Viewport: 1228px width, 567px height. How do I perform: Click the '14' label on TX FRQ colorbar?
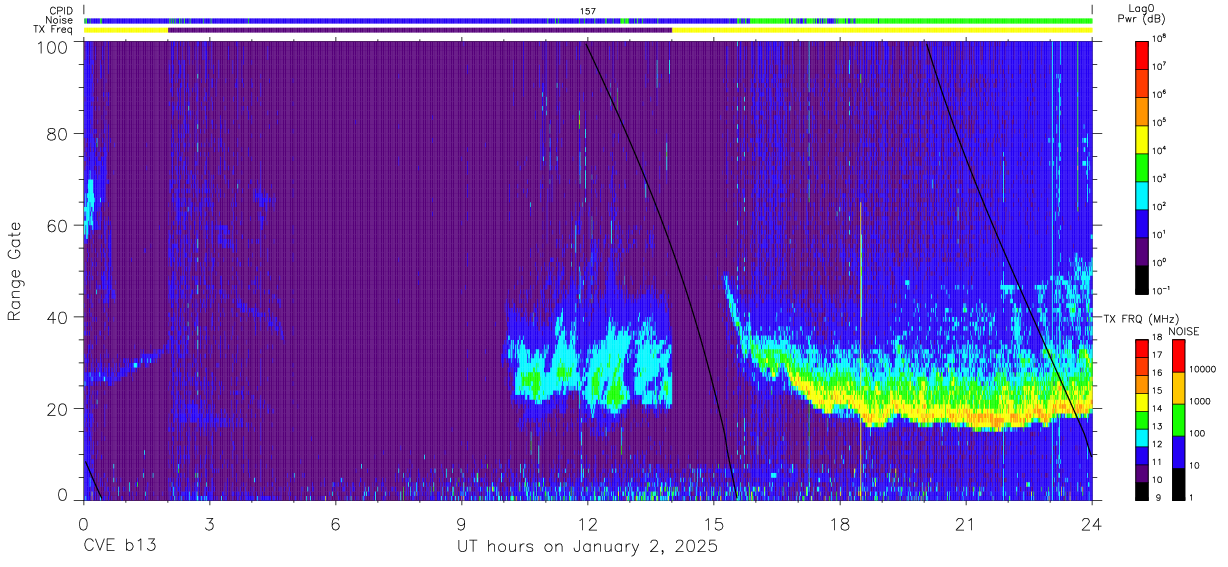pos(1159,409)
